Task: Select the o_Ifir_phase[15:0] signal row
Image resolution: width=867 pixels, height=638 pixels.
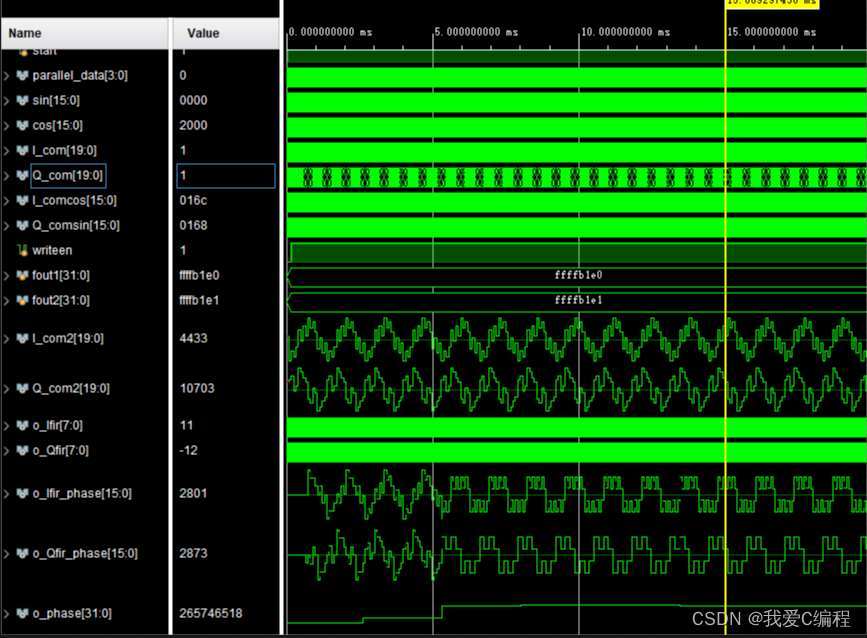Action: click(81, 493)
